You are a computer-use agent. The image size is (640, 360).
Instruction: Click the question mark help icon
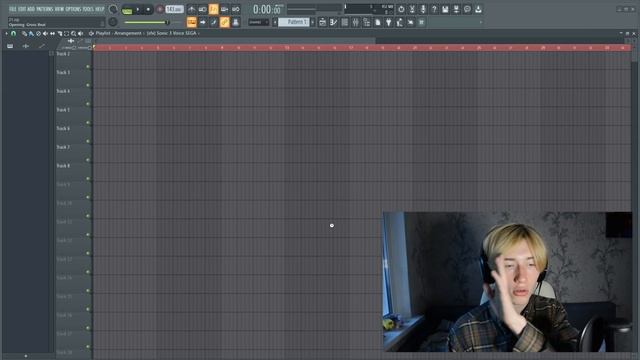pyautogui.click(x=434, y=9)
